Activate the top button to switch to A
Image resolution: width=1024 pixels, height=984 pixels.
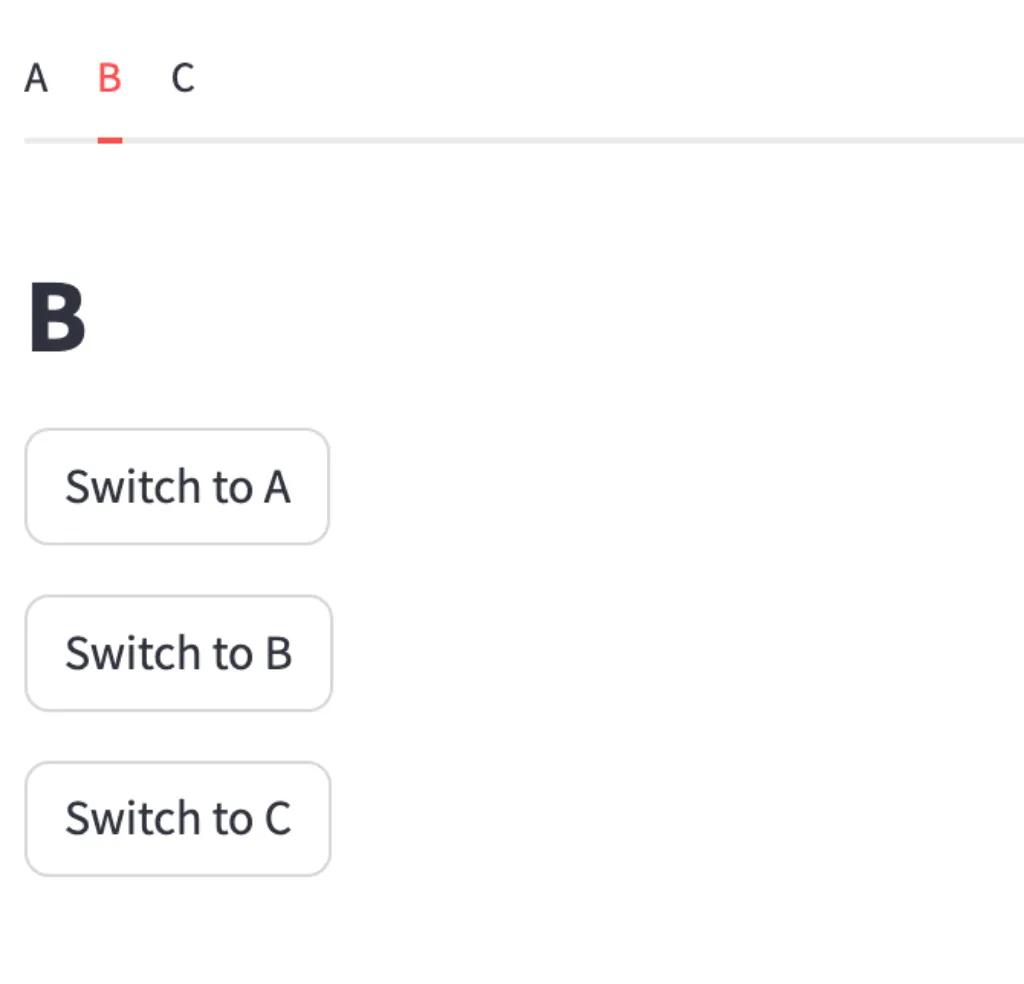(177, 487)
